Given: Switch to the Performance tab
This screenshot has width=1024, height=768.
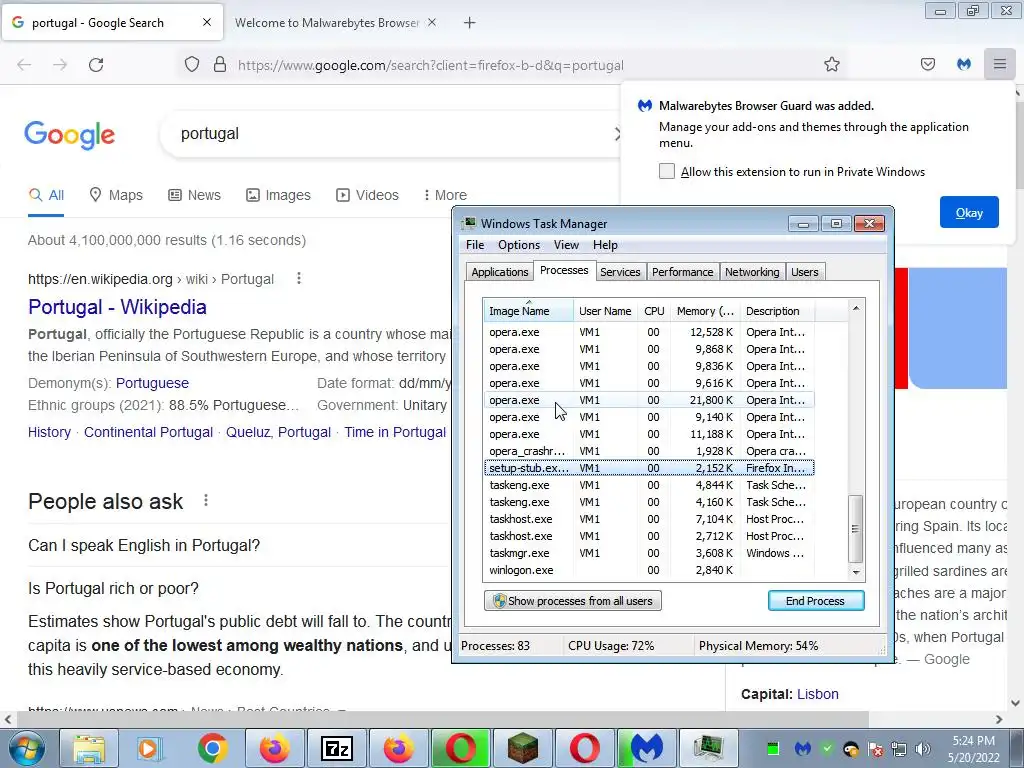Looking at the screenshot, I should tap(682, 272).
